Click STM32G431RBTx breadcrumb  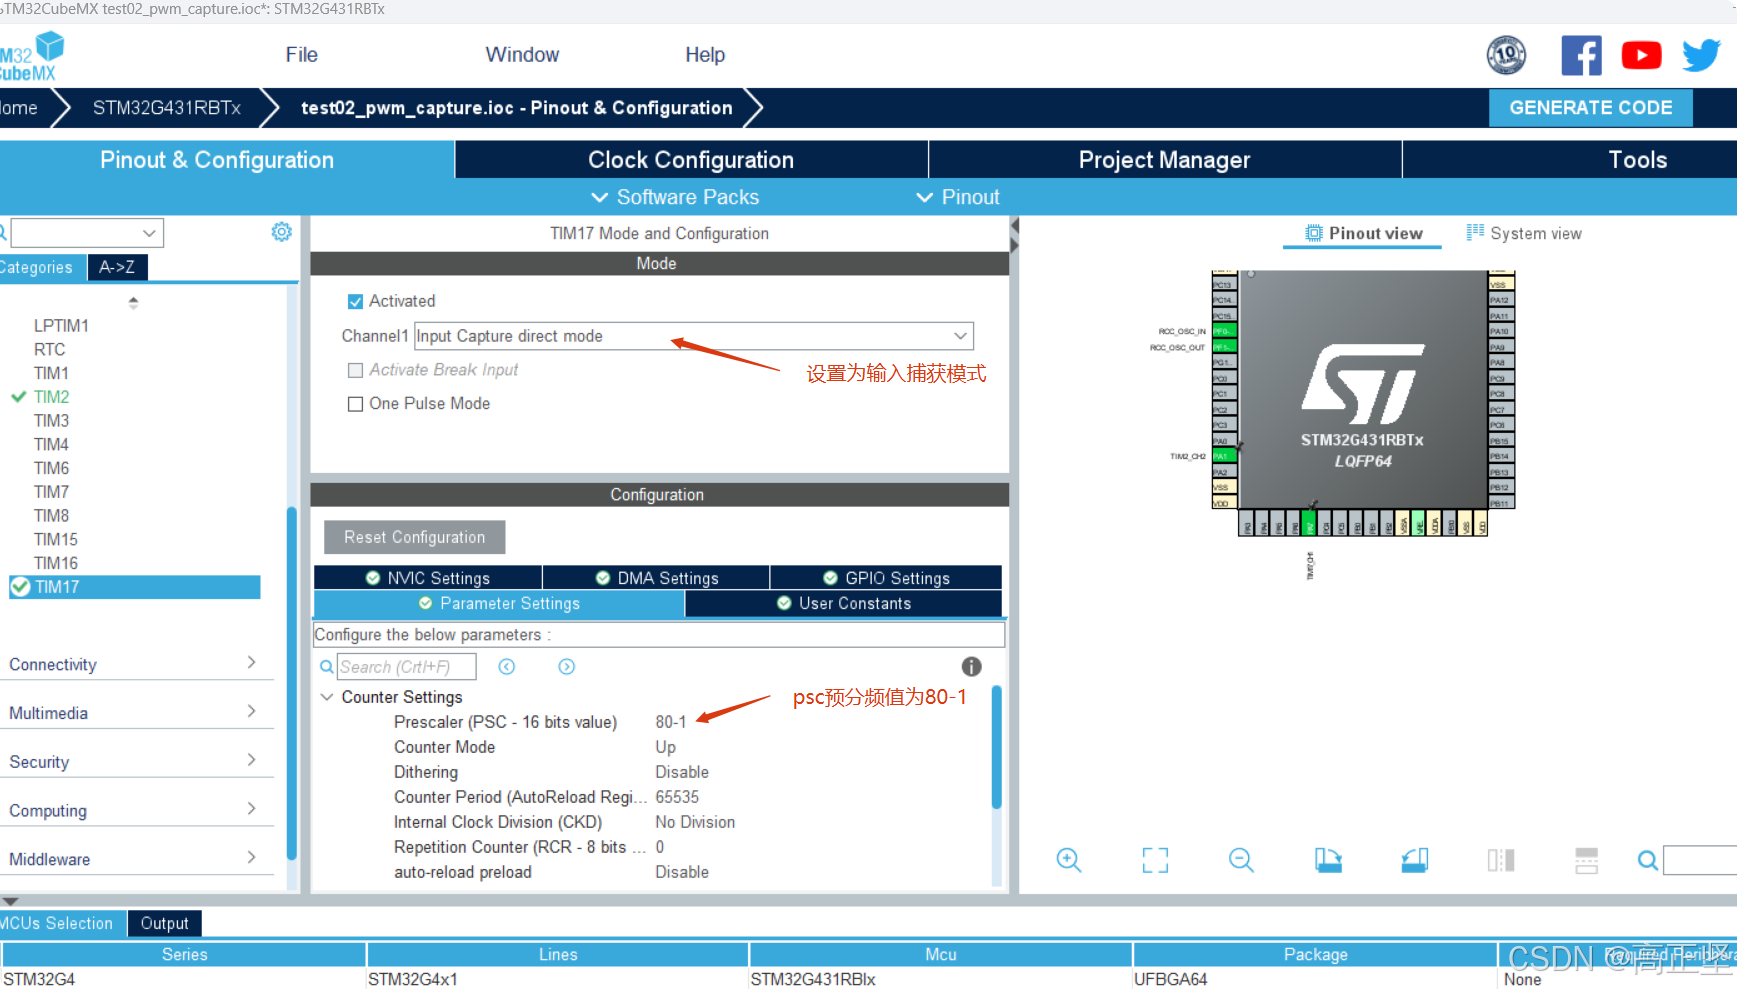[x=167, y=108]
